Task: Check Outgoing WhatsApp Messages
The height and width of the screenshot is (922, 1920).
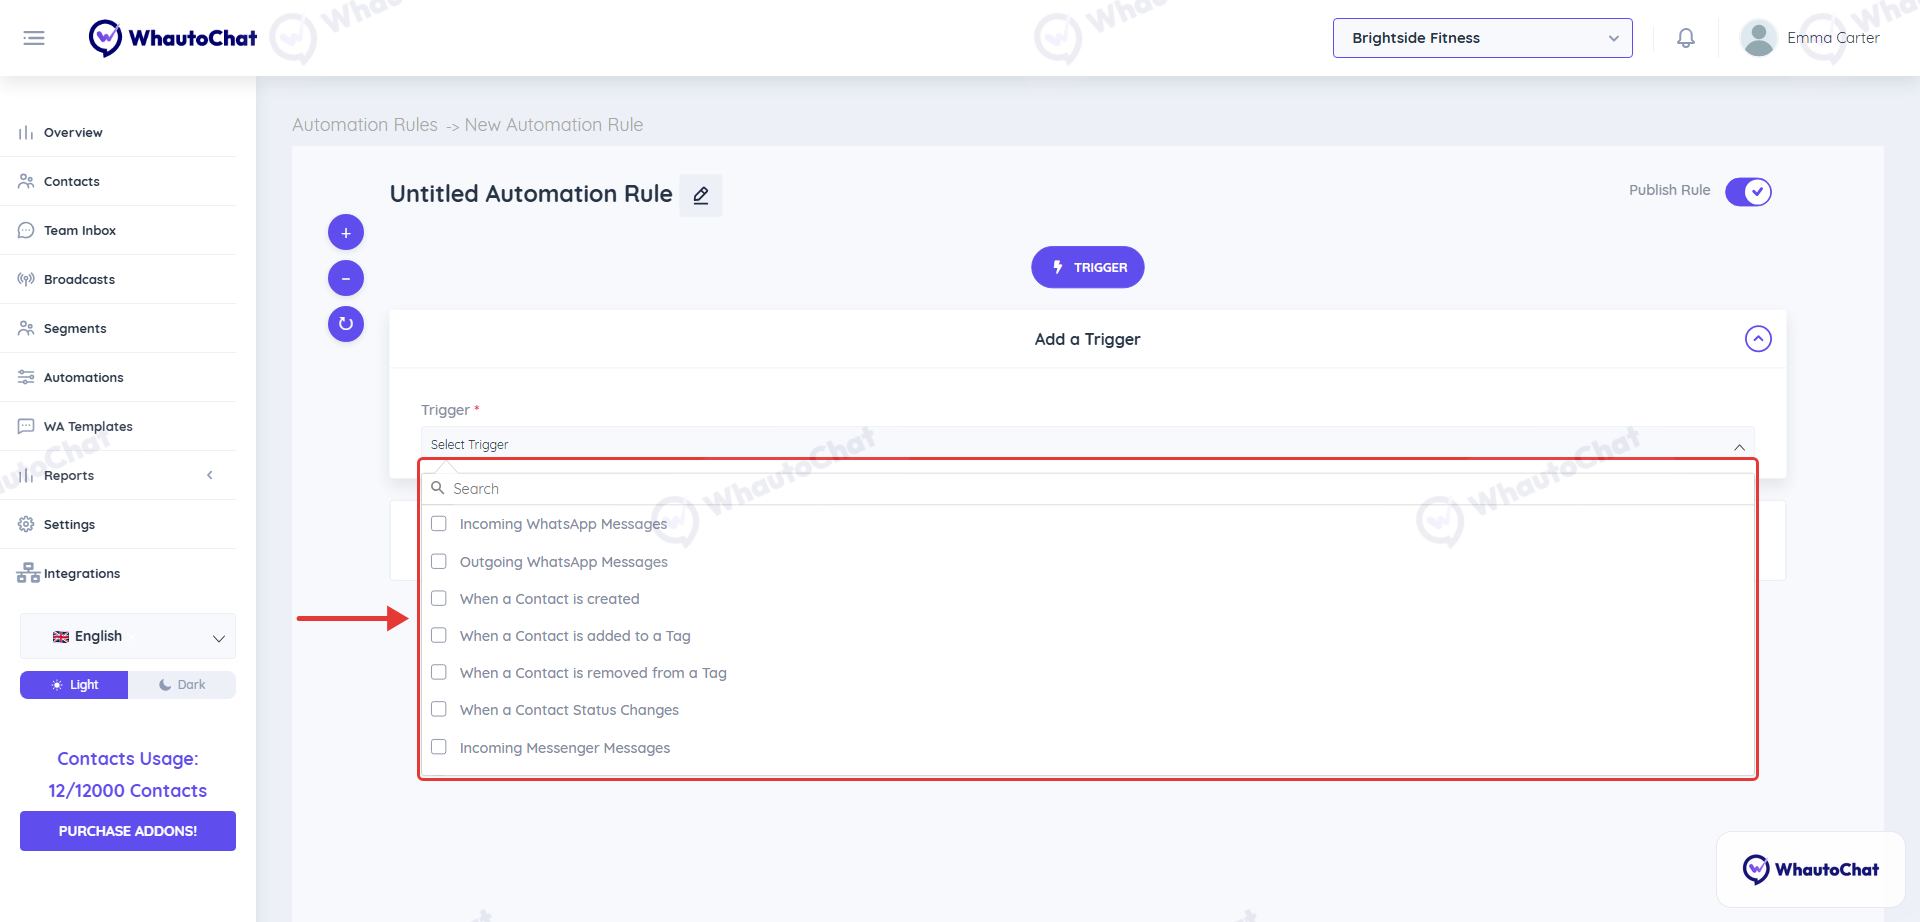Action: coord(439,562)
